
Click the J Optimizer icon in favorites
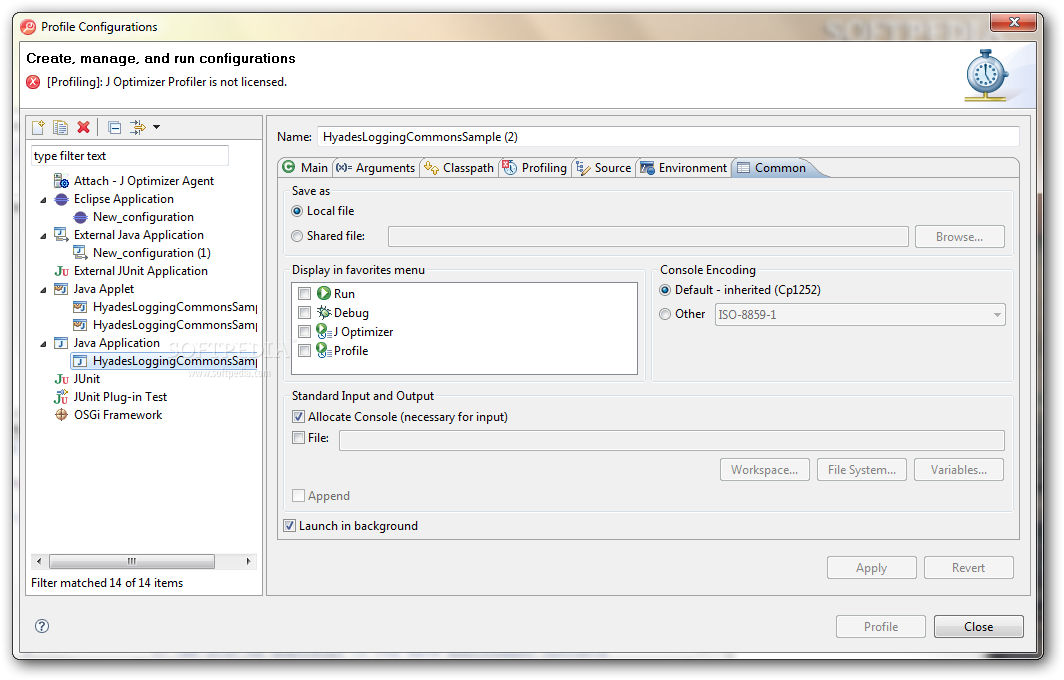tap(324, 332)
